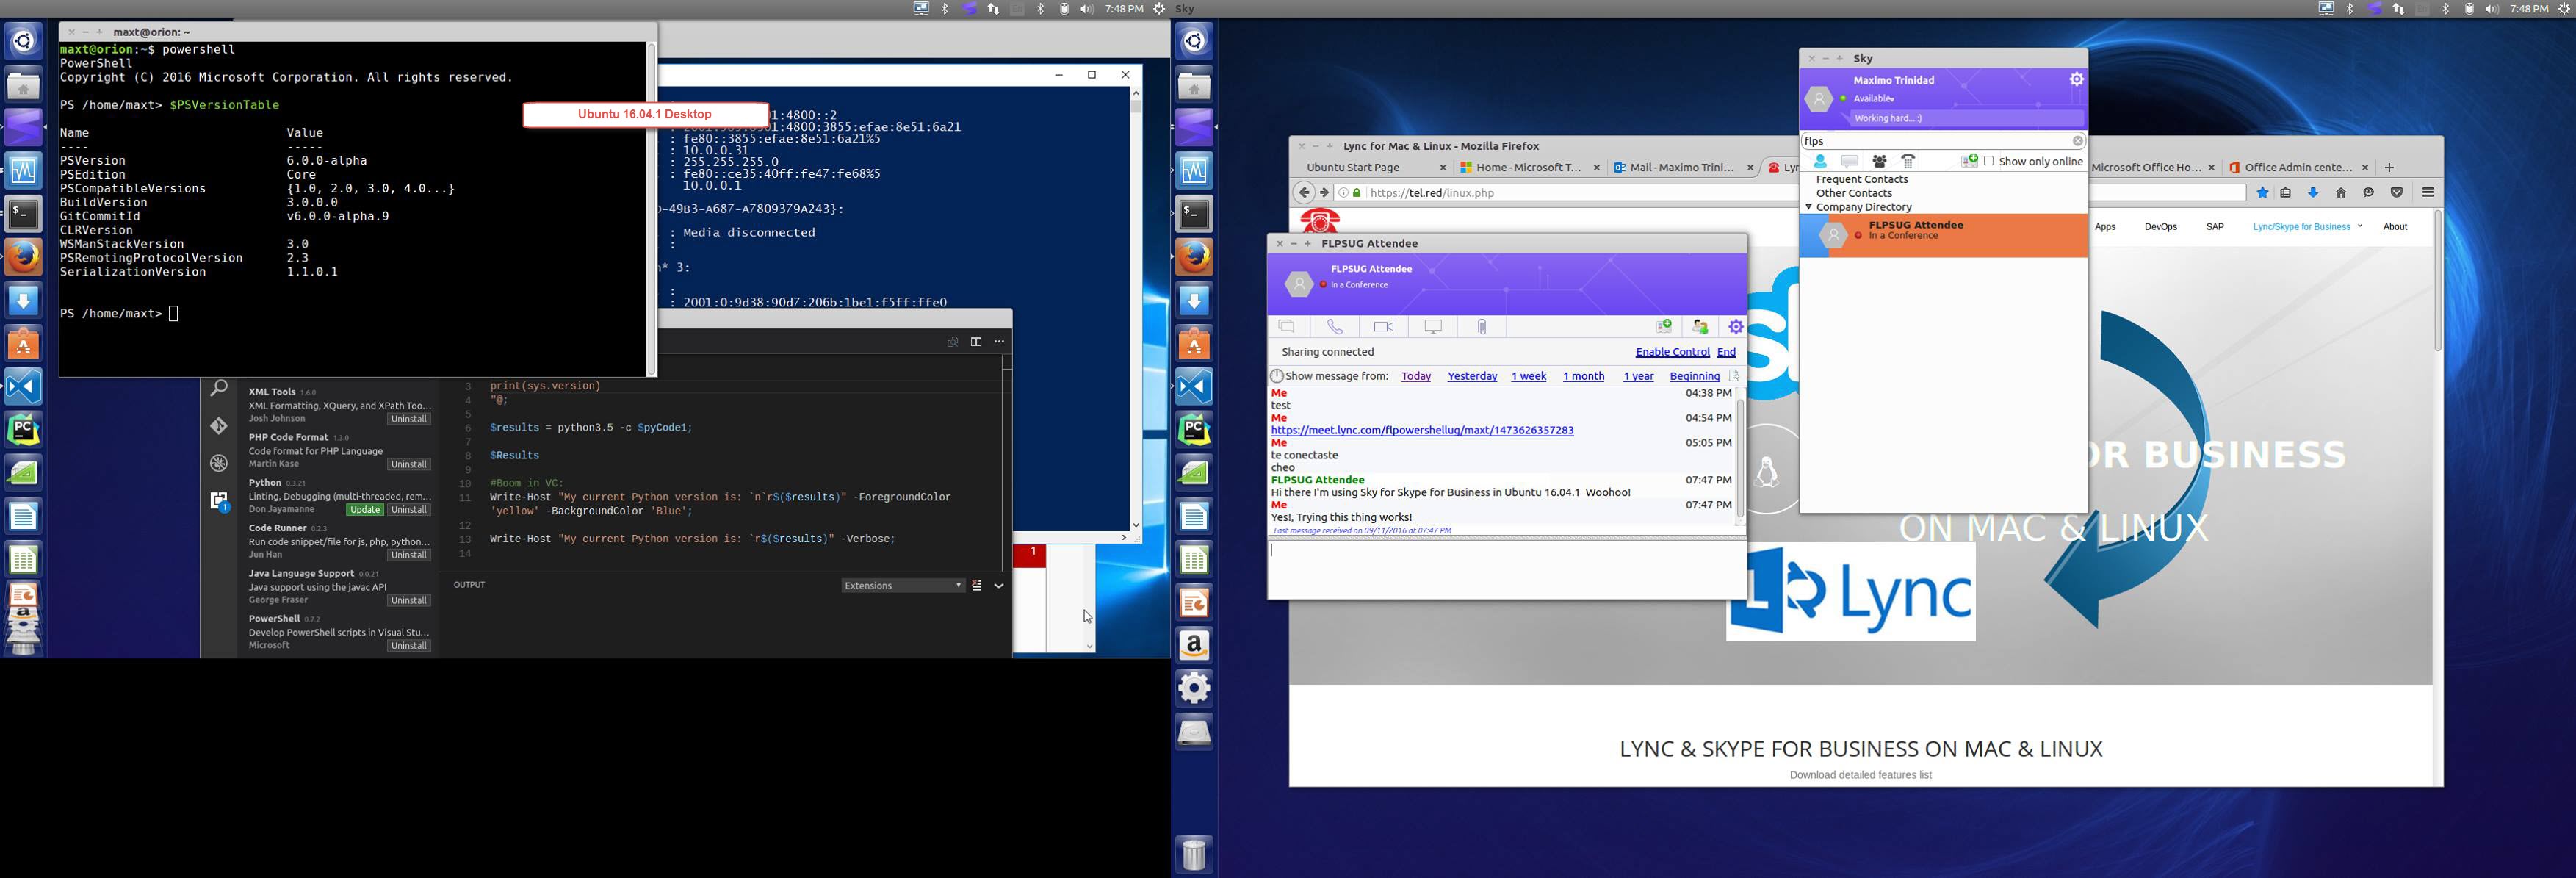2576x878 pixels.
Task: Open the meet.lync.com meeting link
Action: point(1422,431)
